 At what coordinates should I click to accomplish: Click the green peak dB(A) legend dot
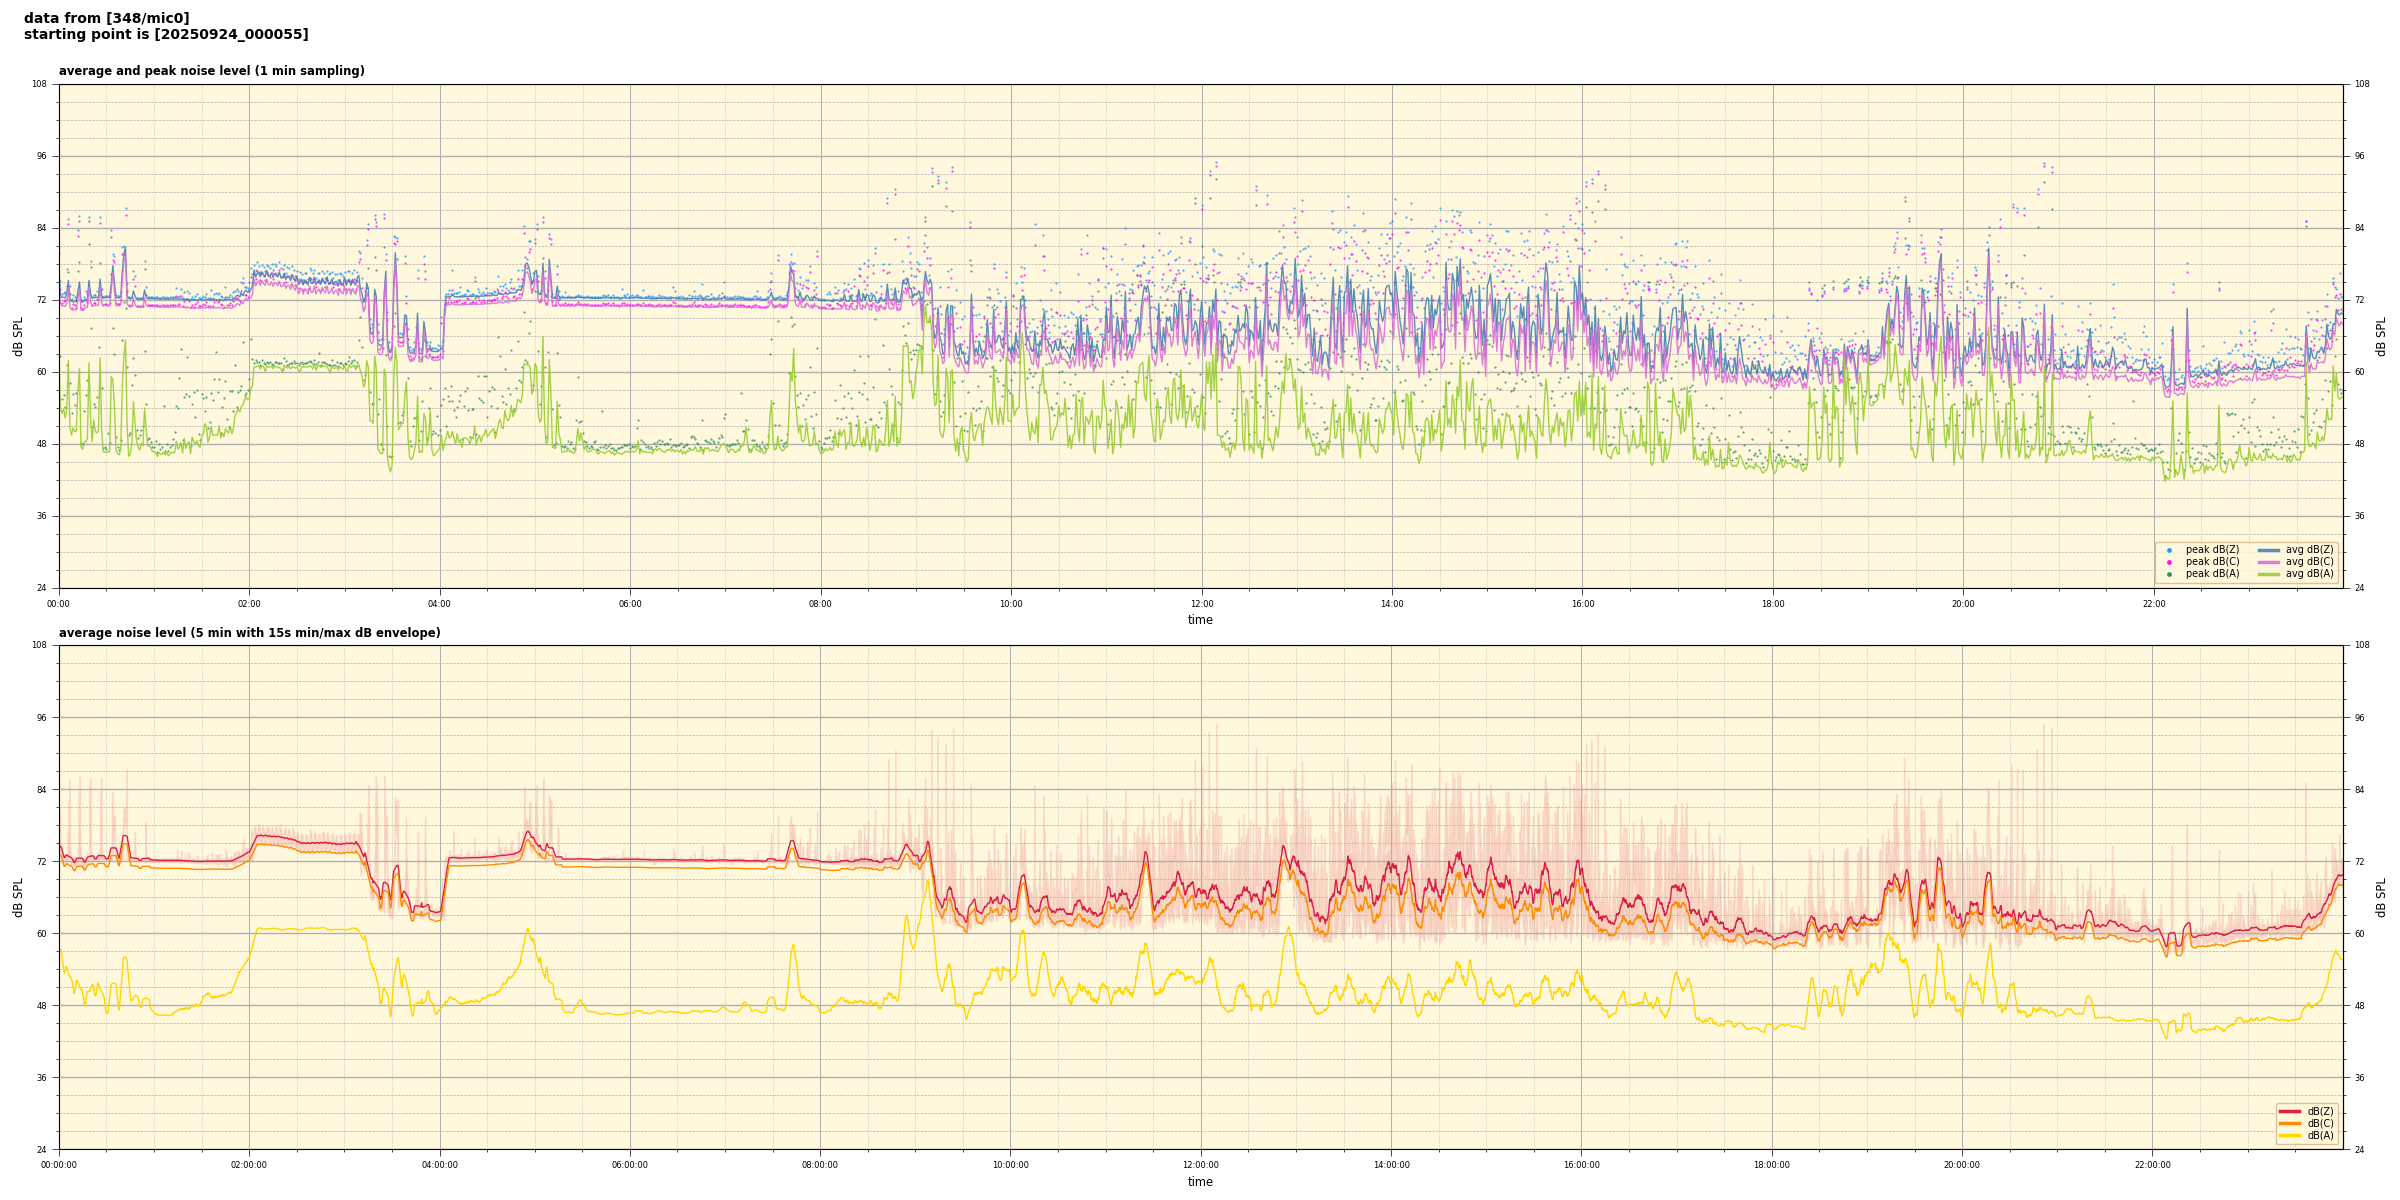point(2169,574)
